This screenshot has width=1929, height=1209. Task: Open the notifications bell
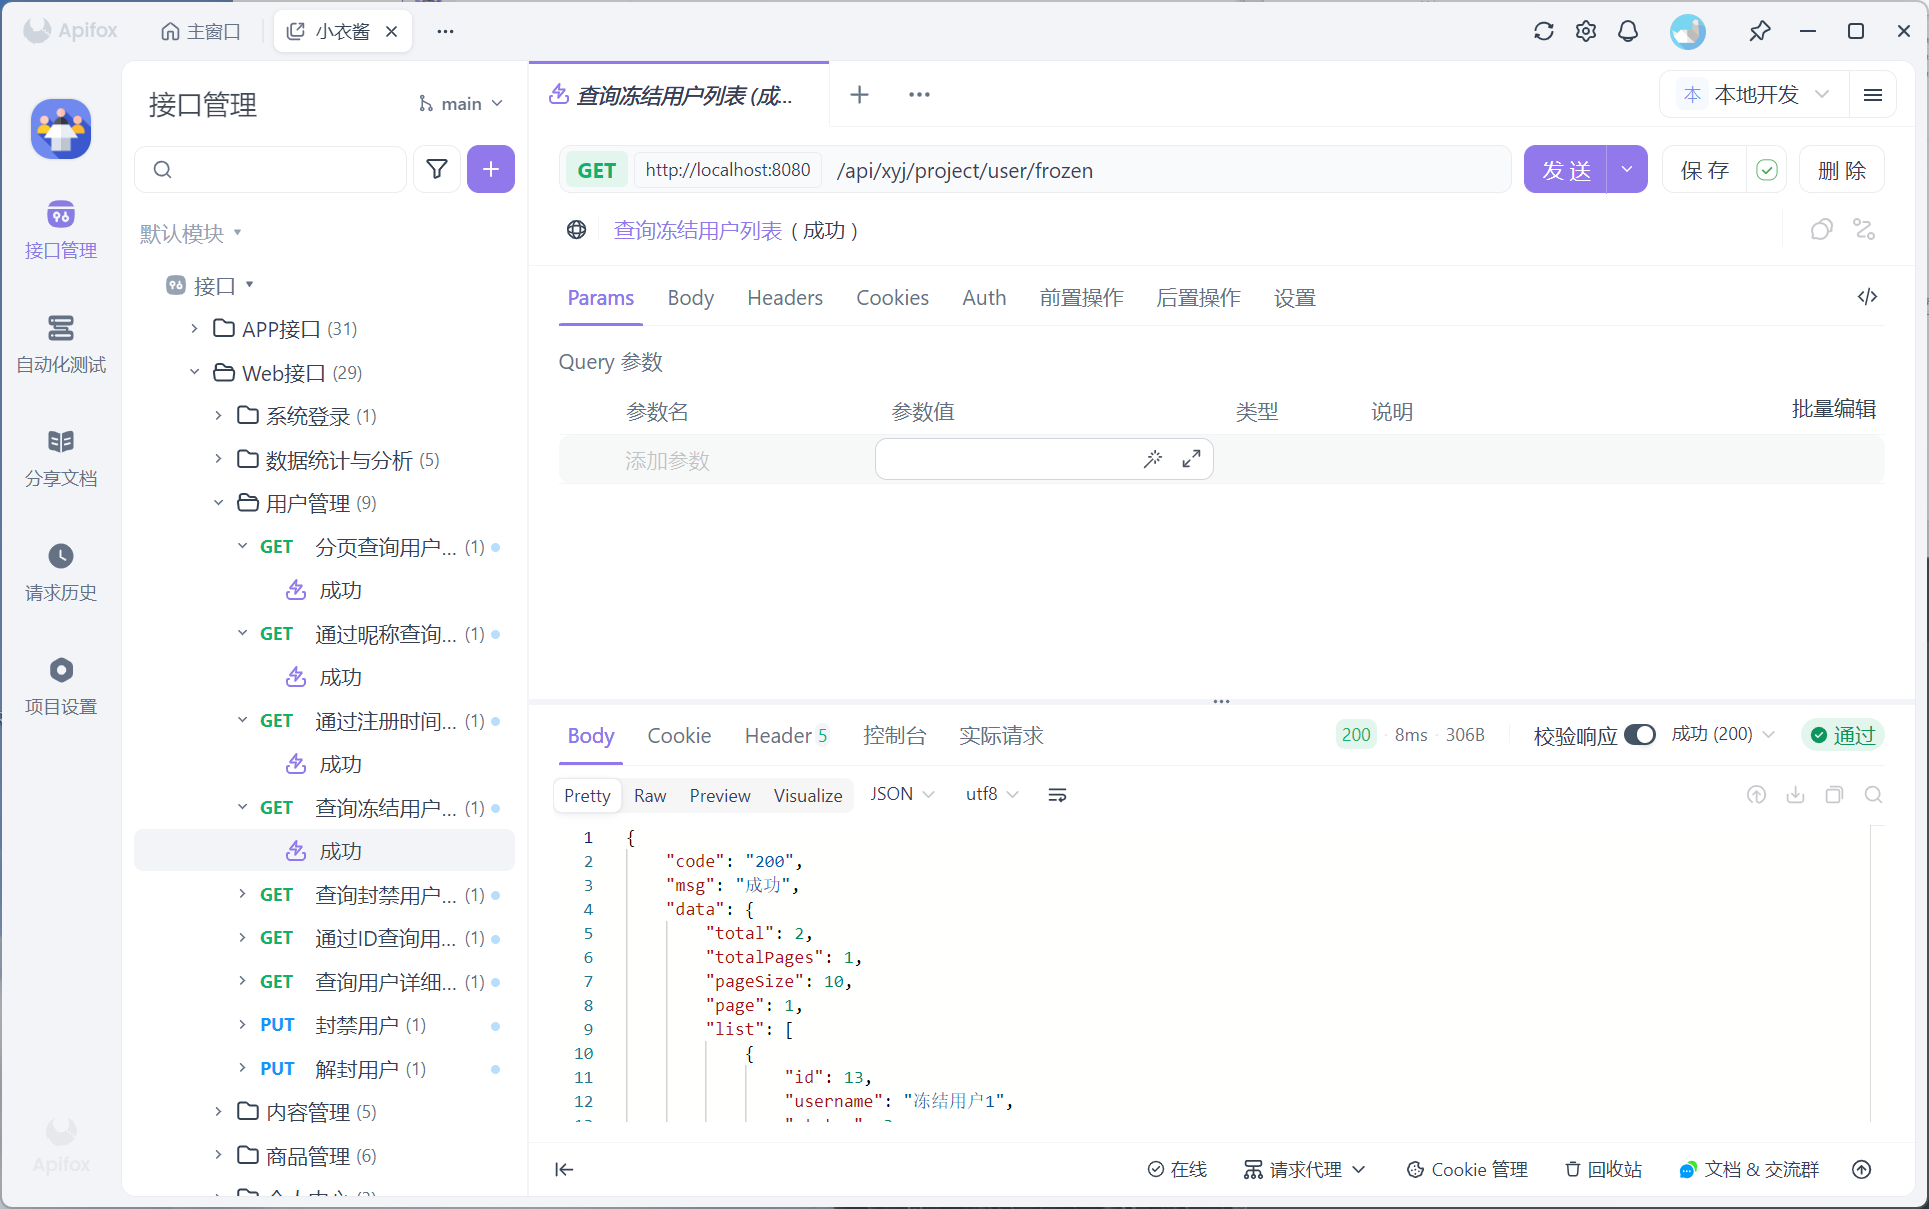click(x=1627, y=31)
